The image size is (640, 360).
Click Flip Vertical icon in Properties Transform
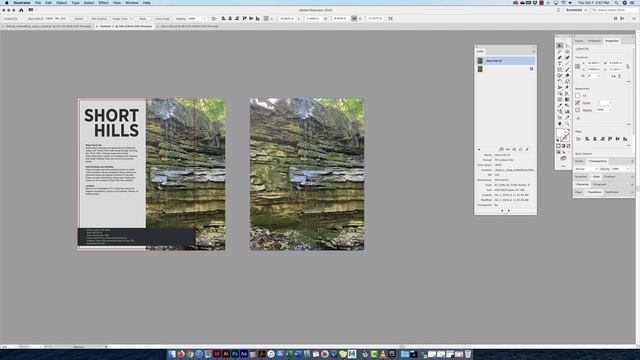pos(620,76)
